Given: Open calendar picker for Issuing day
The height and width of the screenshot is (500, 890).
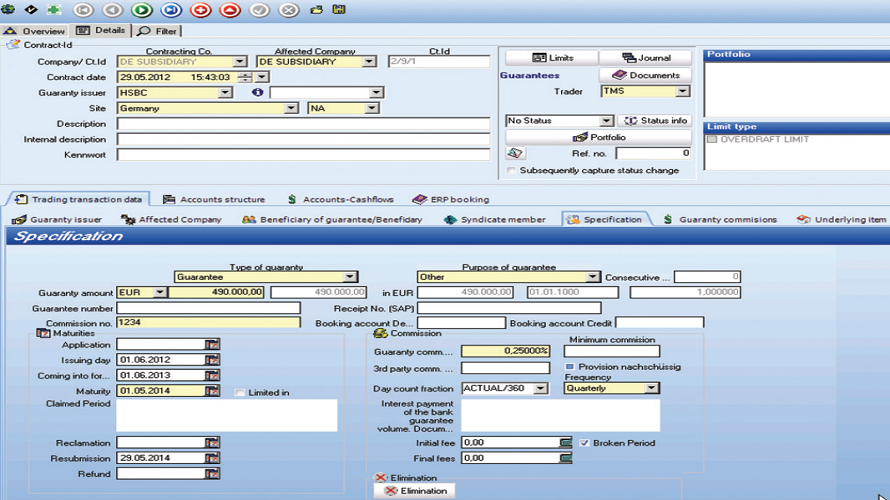Looking at the screenshot, I should coord(212,360).
